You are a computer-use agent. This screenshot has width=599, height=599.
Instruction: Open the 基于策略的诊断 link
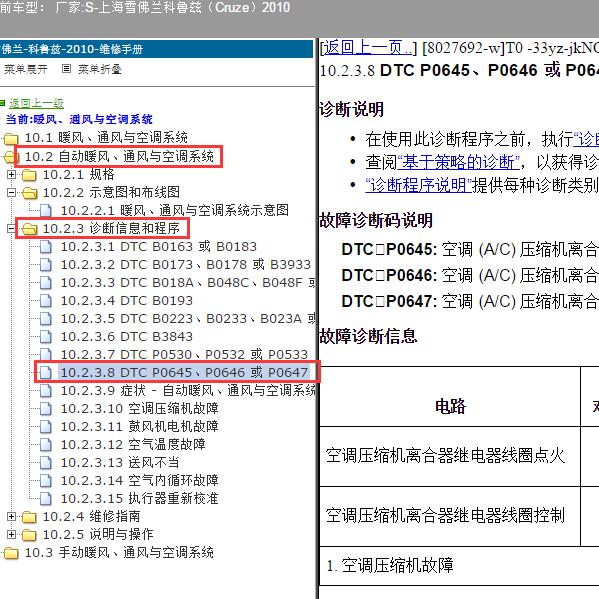(x=458, y=162)
